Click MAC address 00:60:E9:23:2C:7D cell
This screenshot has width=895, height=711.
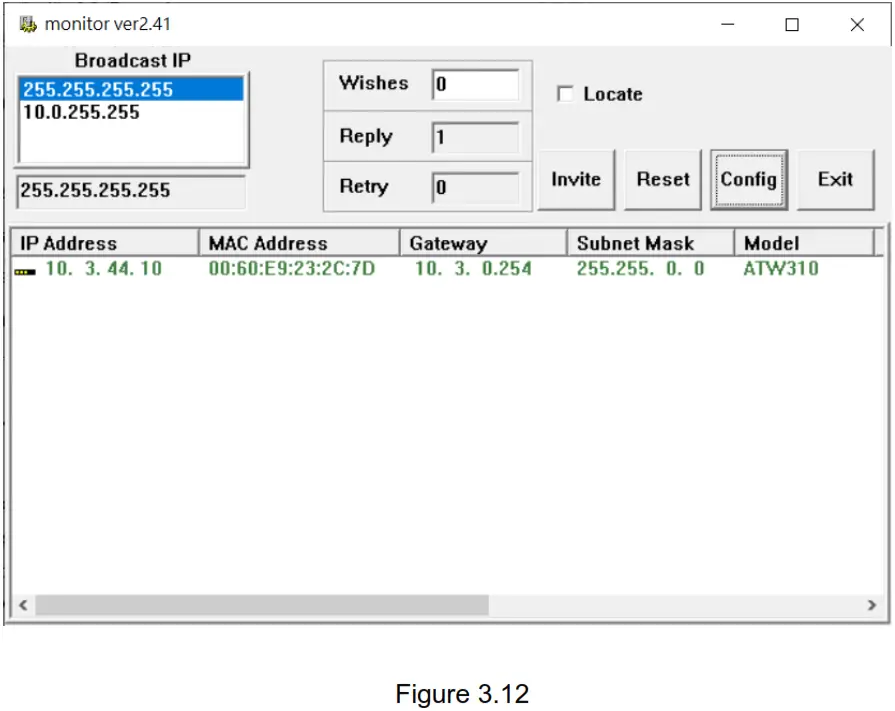(x=292, y=268)
